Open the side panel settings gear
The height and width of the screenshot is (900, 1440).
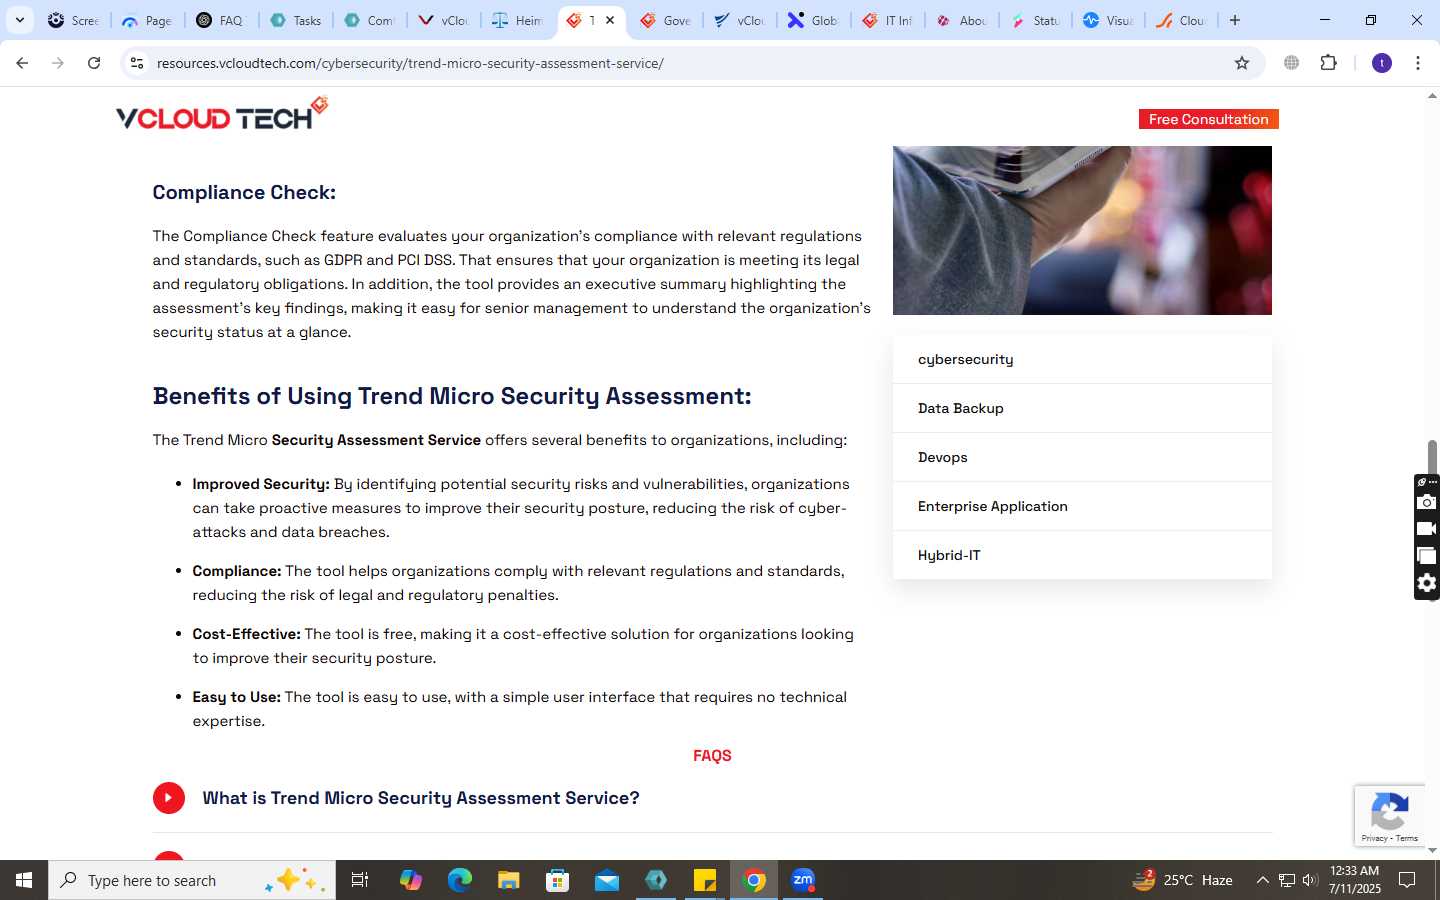(1427, 583)
